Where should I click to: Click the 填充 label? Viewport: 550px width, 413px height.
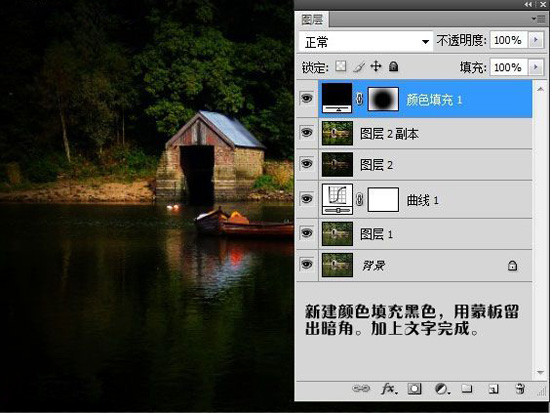473,67
